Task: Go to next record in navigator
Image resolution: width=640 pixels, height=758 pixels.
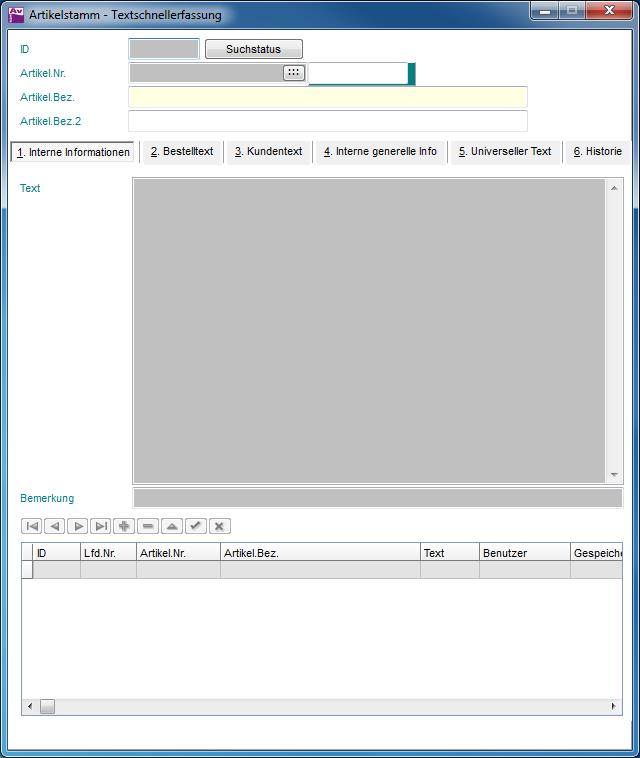Action: [x=78, y=526]
